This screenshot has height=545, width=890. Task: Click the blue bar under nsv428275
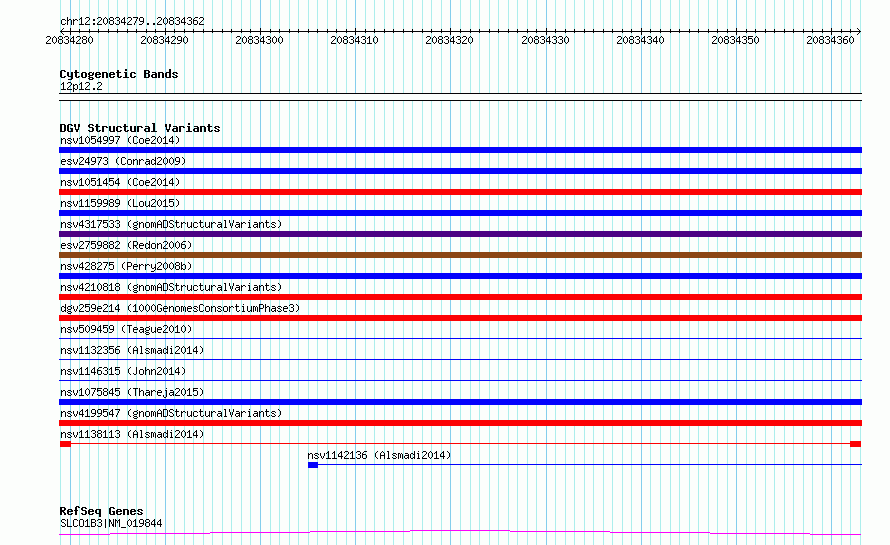(460, 276)
